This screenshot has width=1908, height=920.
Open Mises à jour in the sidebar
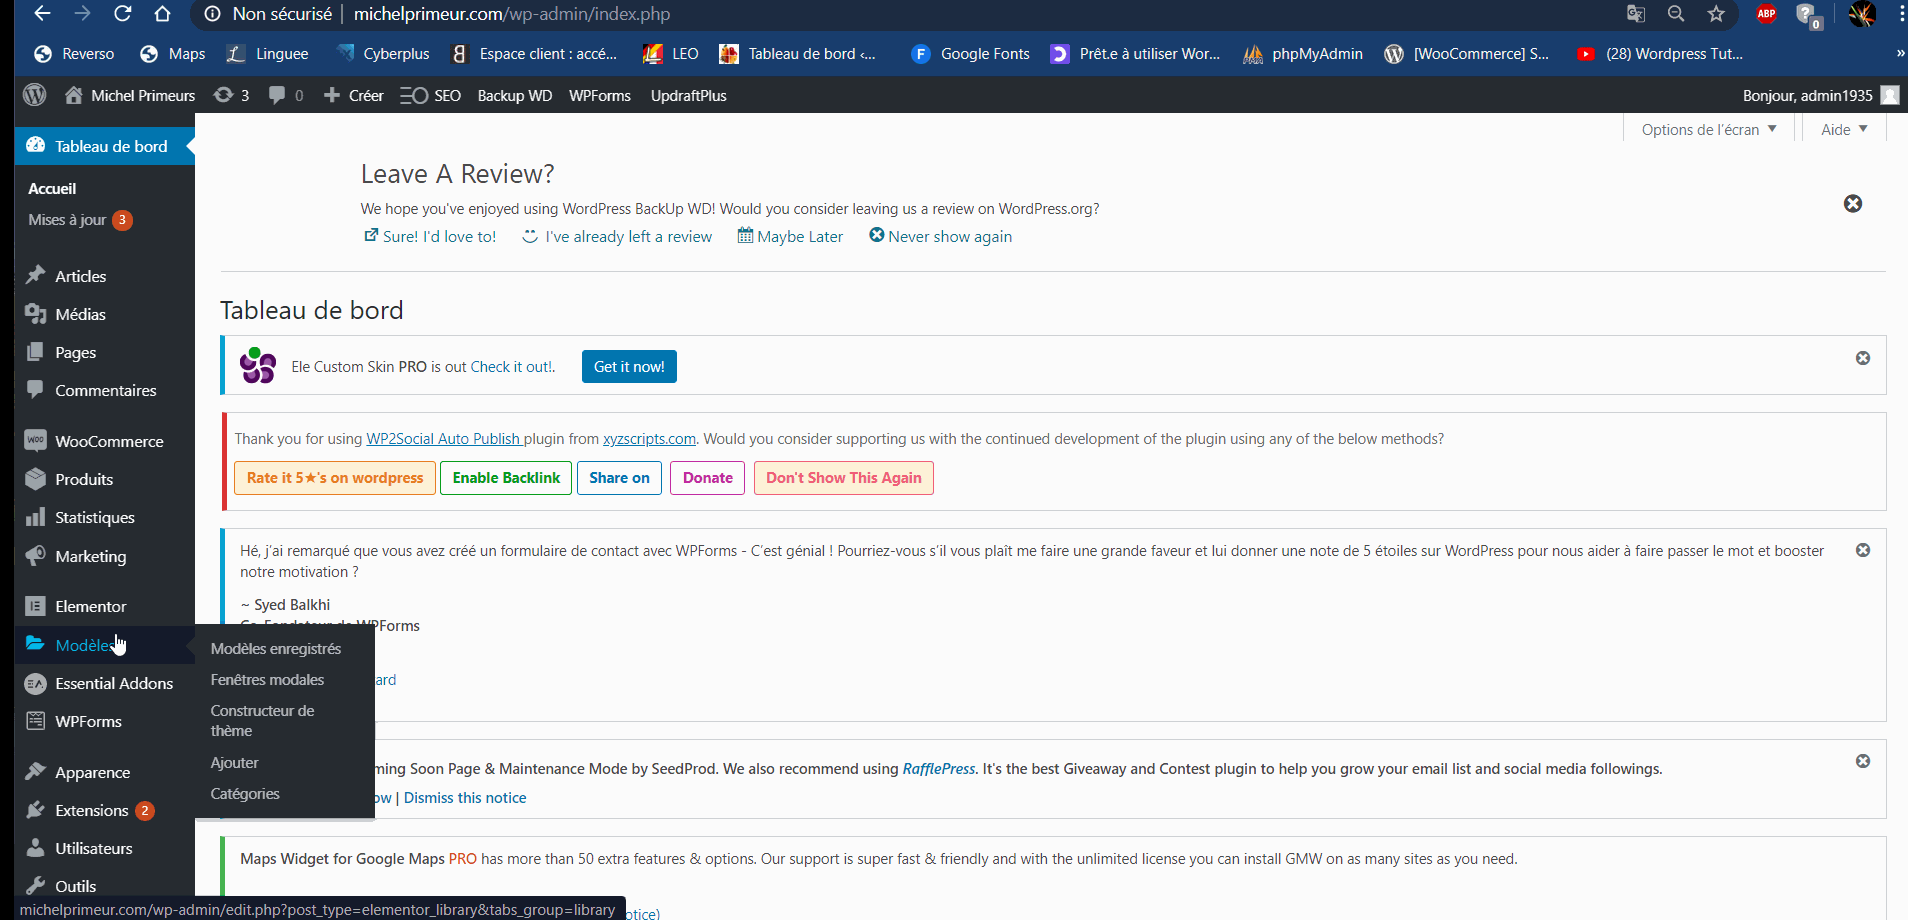80,219
